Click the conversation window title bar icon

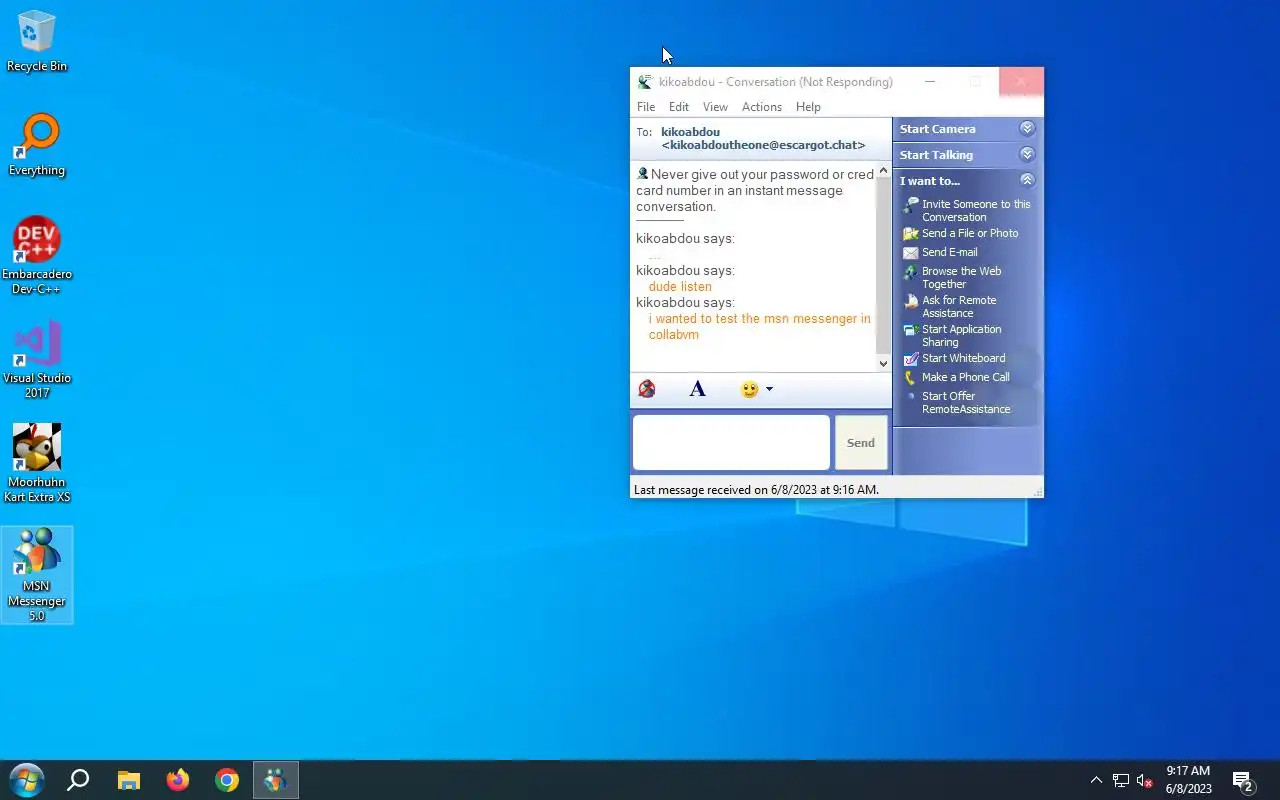(645, 82)
